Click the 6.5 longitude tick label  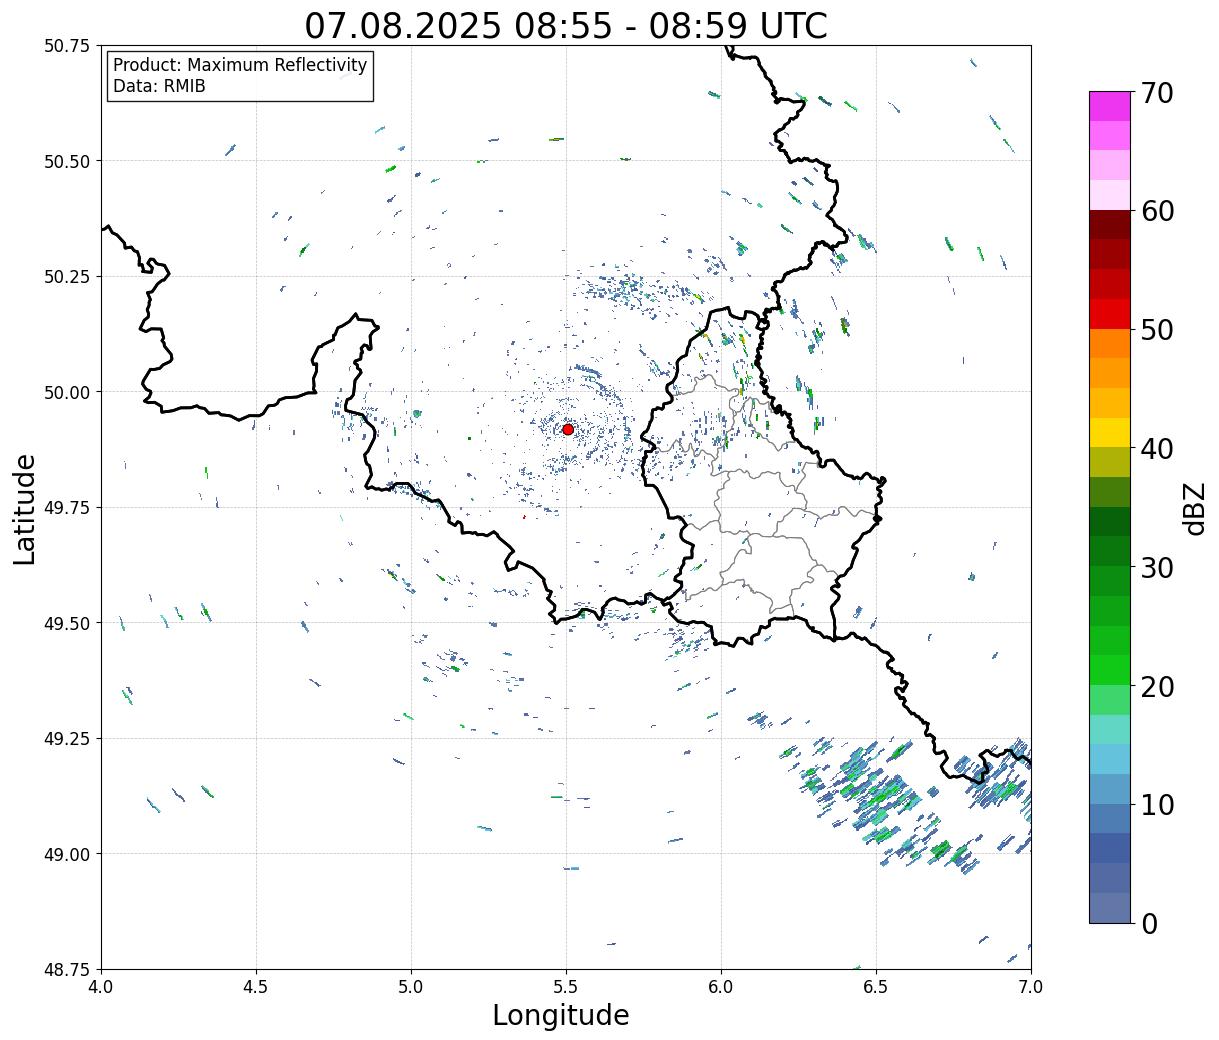876,987
